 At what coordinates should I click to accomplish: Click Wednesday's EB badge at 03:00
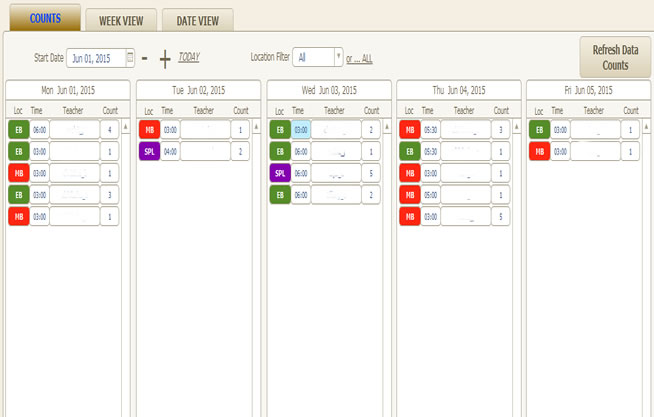[280, 130]
